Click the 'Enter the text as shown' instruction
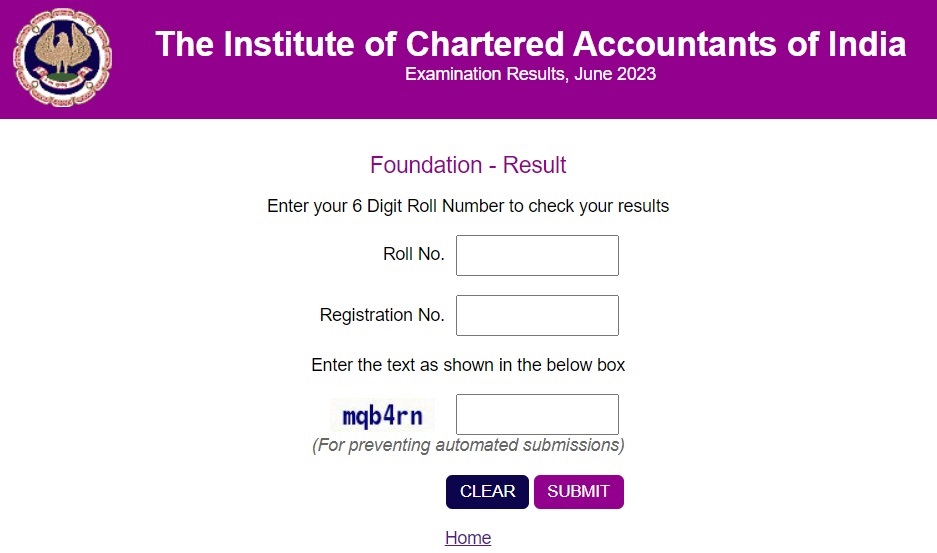Image resolution: width=937 pixels, height=553 pixels. point(468,365)
